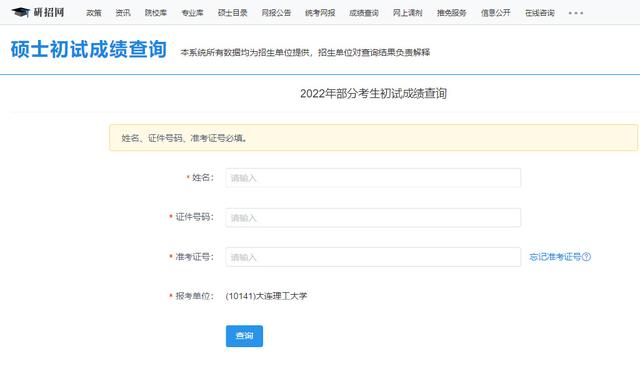Viewport: 640px width, 374px height.
Task: Select 统考网报 in the top navigation
Action: pyautogui.click(x=320, y=13)
